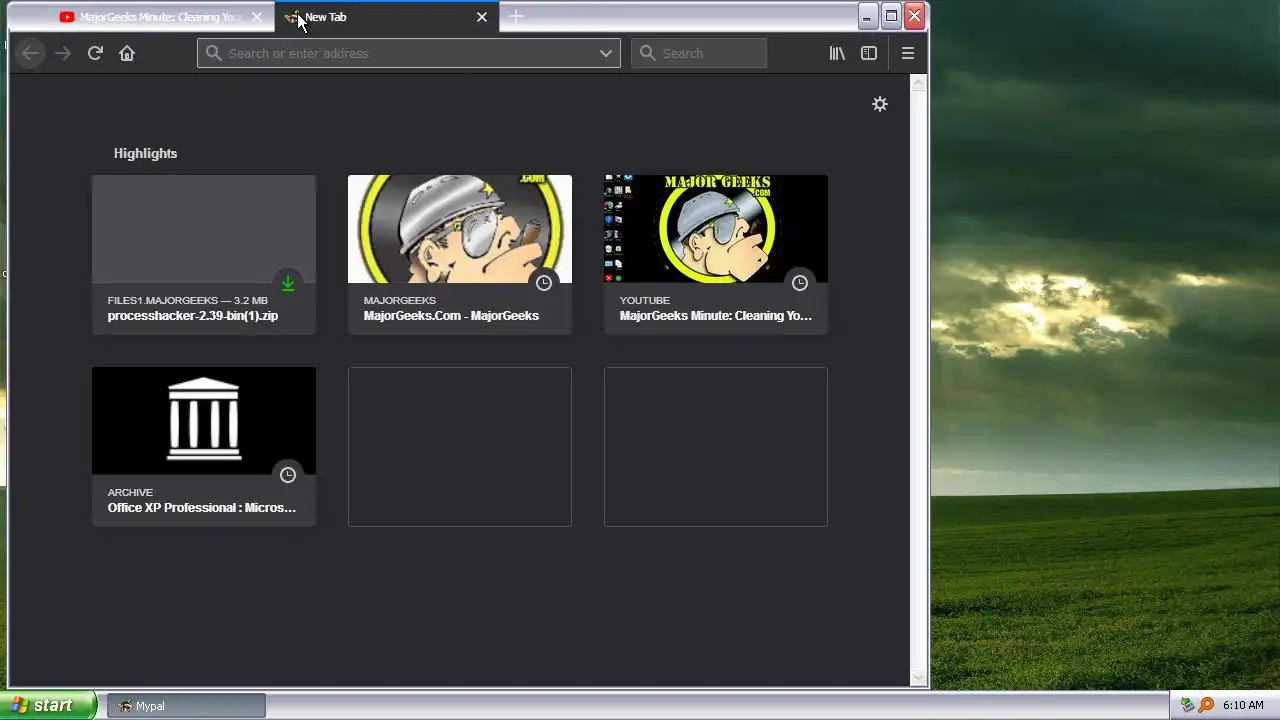
Task: Maximize the Mypal browser window
Action: (x=891, y=16)
